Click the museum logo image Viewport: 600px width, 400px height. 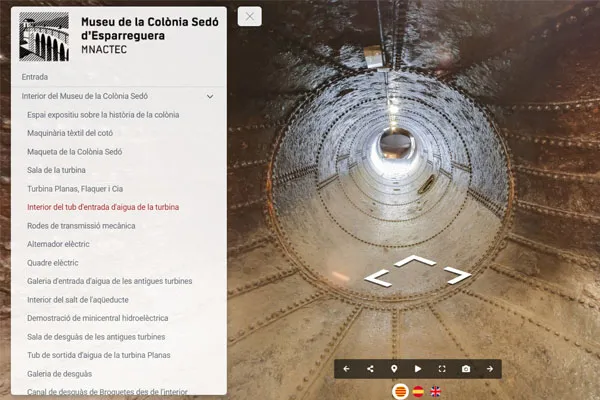tap(45, 37)
